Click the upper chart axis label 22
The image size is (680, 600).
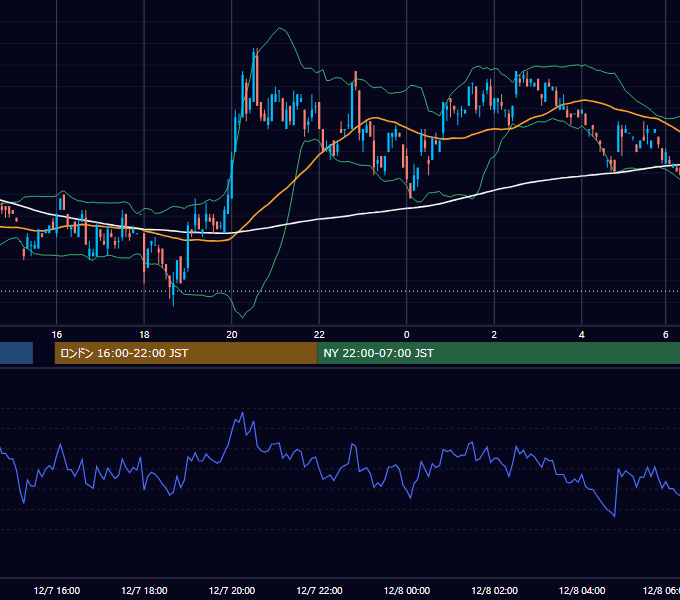[319, 335]
